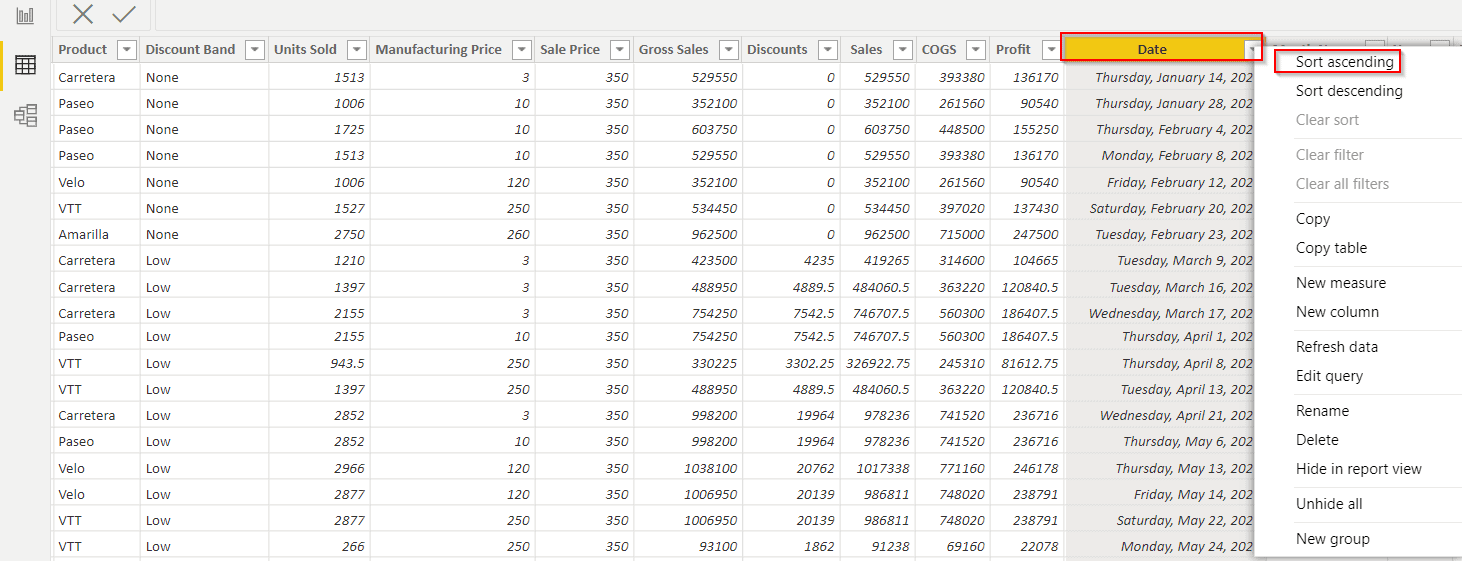Choose Delete in the context menu
The width and height of the screenshot is (1462, 561).
(x=1317, y=440)
